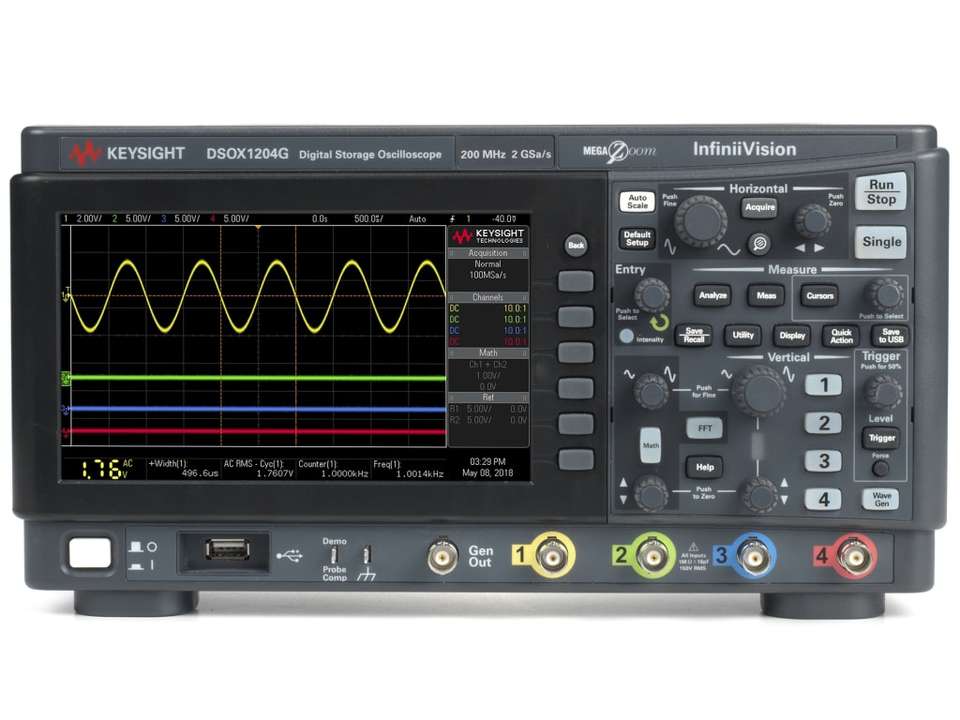Push the horizontal position knob labeled Push Zero

click(812, 221)
